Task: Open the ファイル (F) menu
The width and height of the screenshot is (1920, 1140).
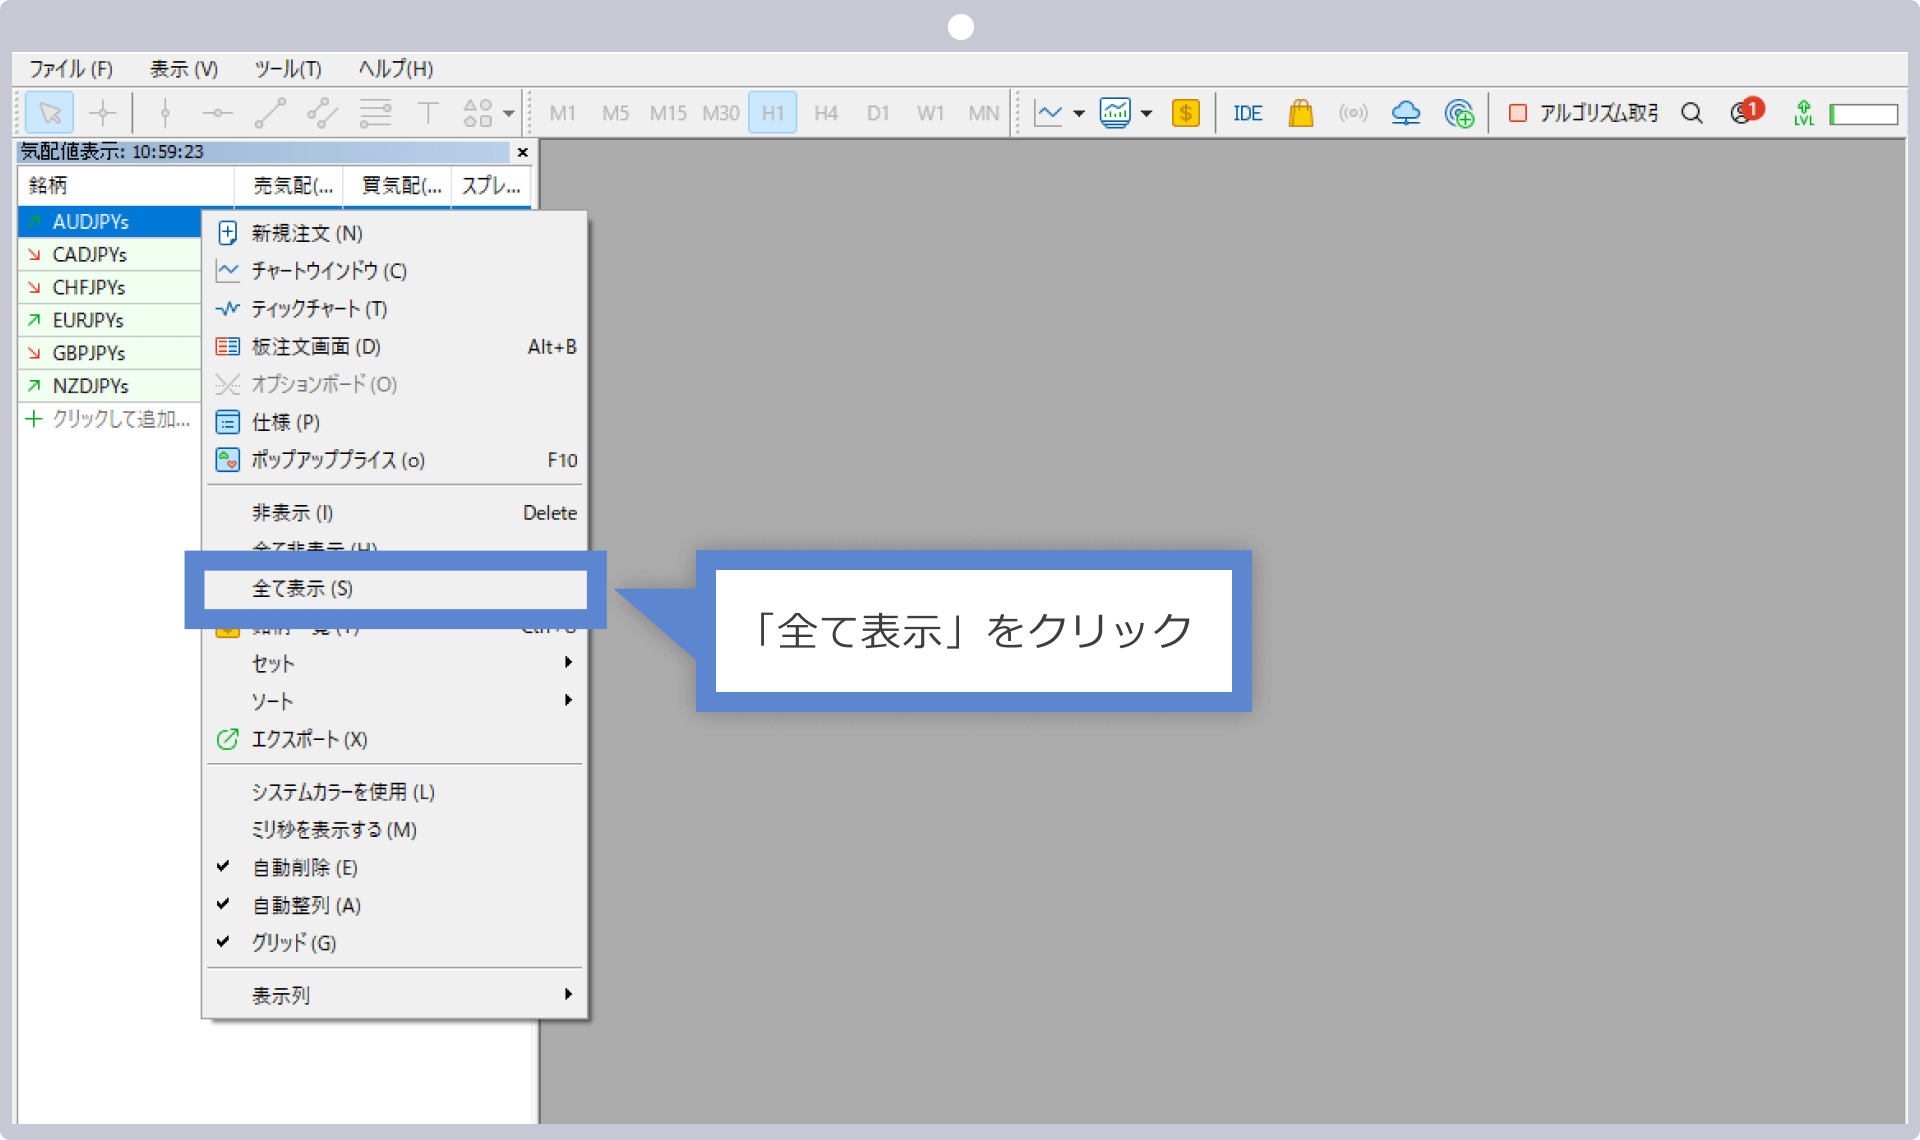Action: [70, 69]
